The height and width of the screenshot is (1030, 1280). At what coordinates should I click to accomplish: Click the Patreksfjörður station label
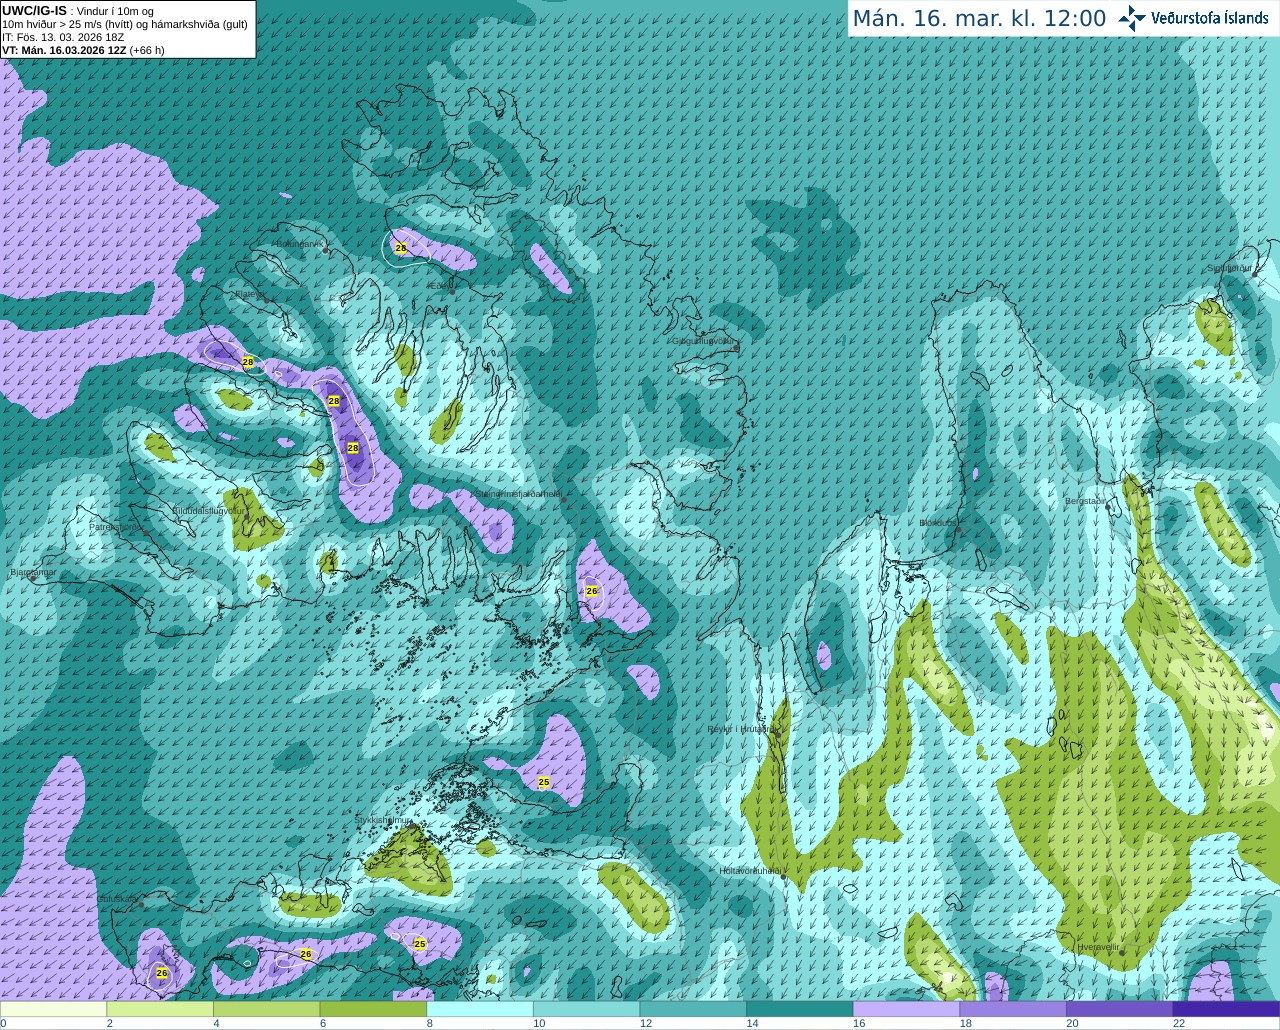pos(115,527)
